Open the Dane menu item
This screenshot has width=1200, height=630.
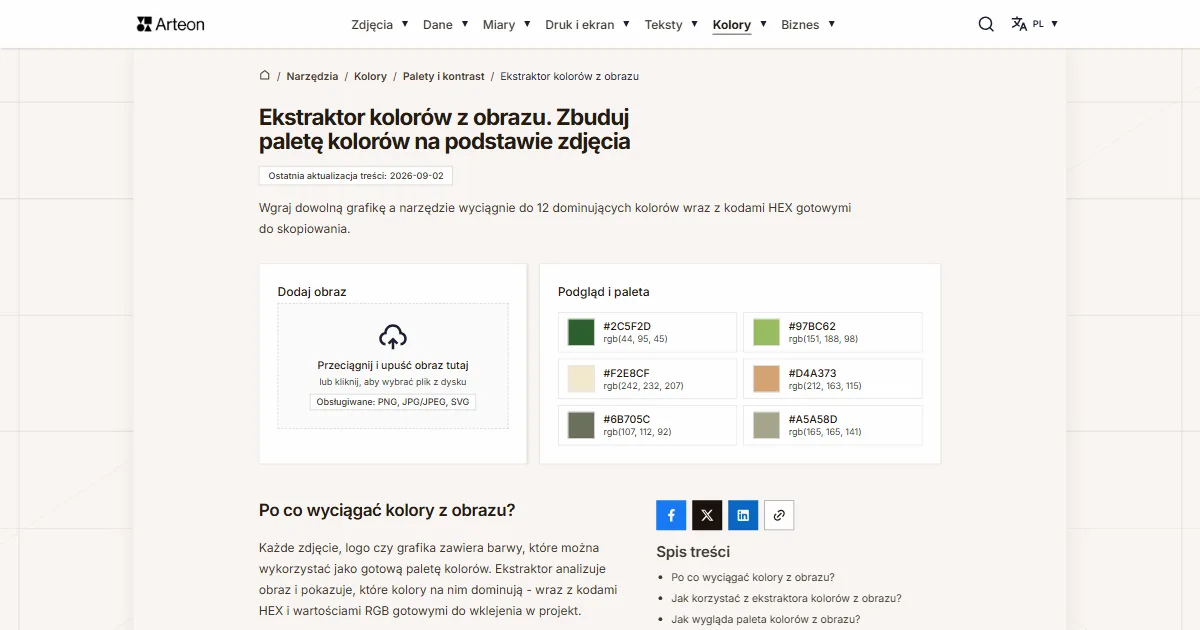coord(438,25)
